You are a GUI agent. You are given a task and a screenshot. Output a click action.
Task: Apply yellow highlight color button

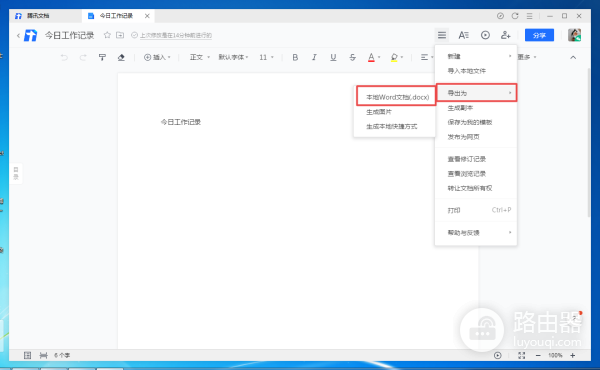(x=394, y=57)
